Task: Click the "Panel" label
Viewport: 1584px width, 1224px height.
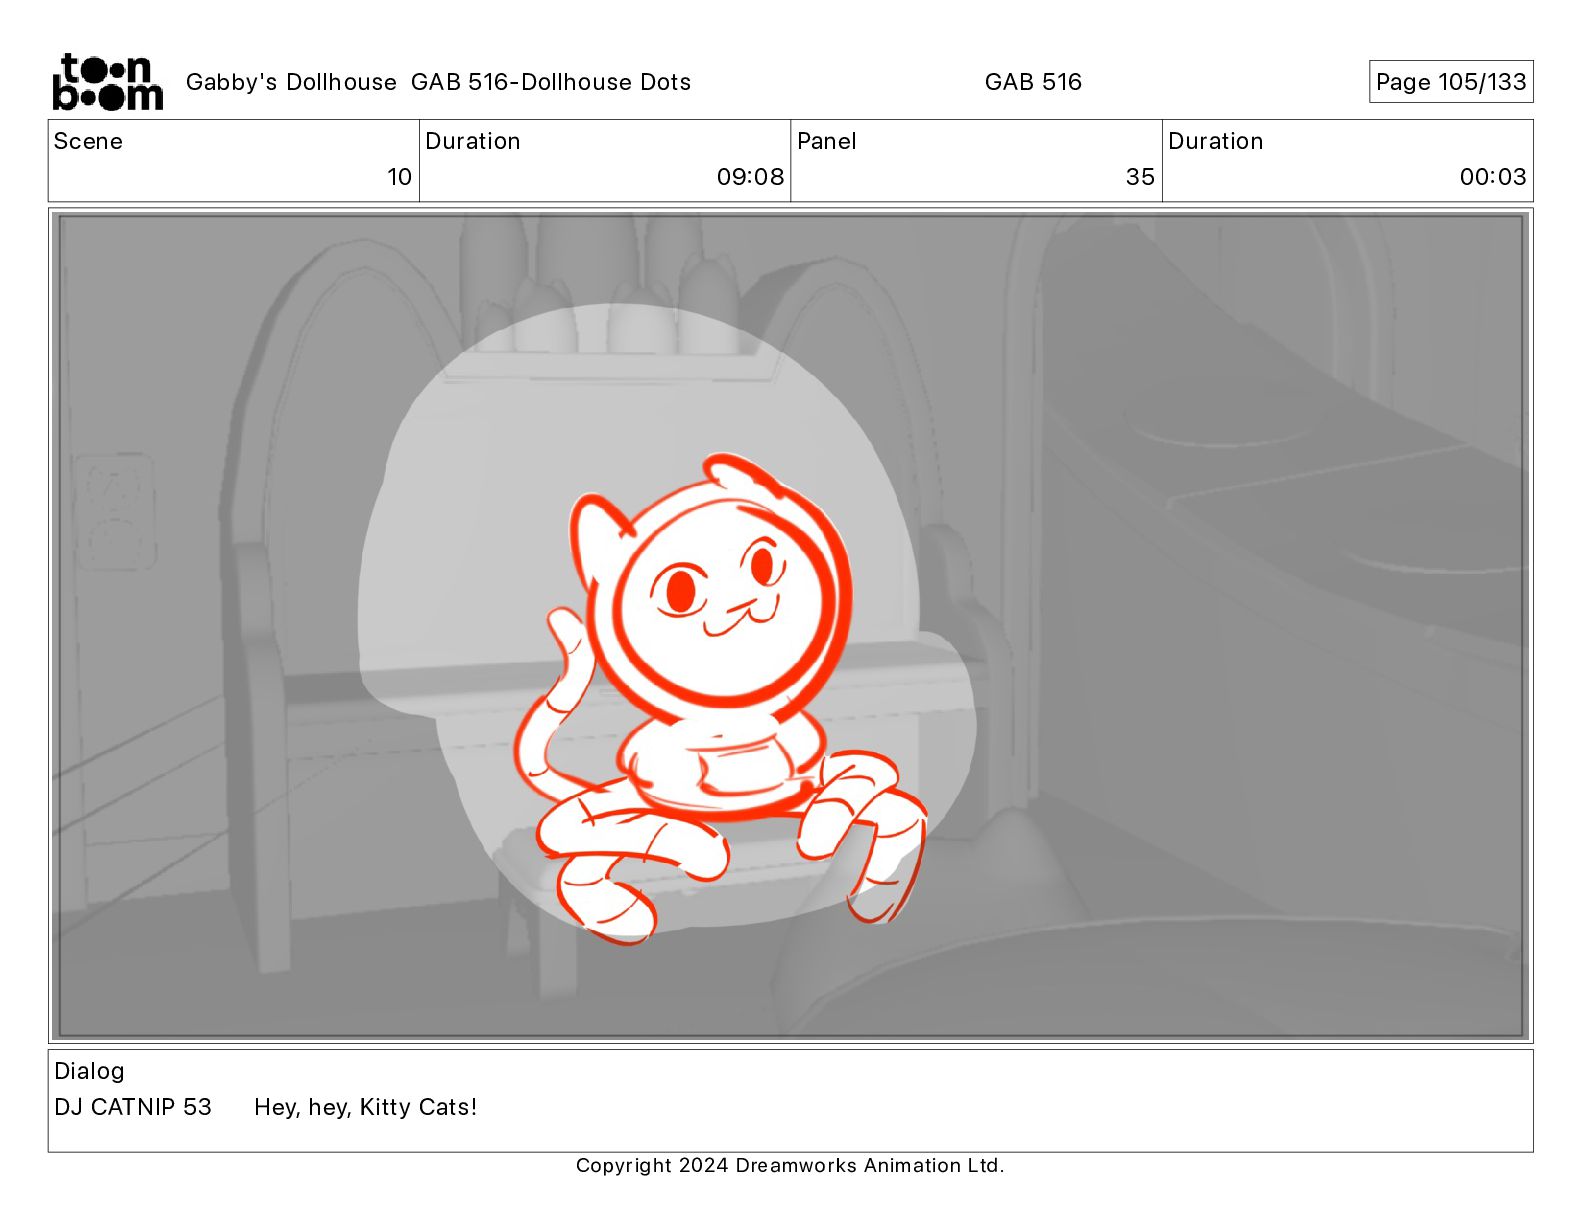Action: coord(826,141)
